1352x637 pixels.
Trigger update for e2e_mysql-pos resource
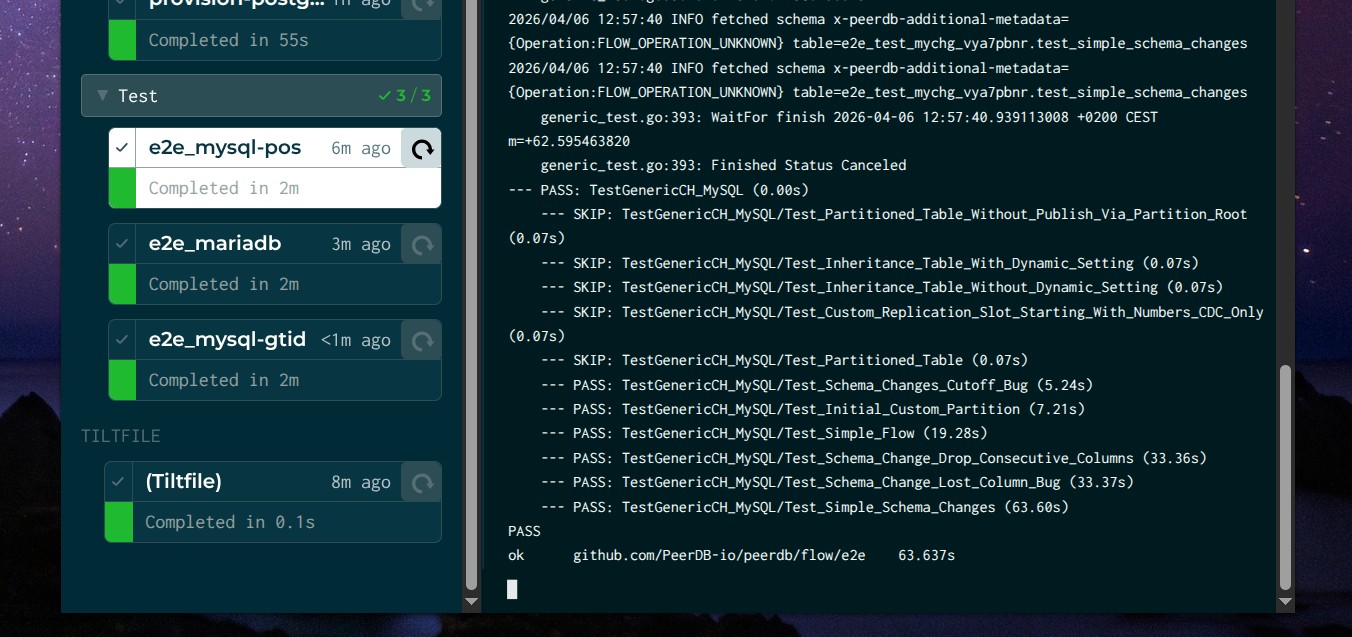coord(422,148)
